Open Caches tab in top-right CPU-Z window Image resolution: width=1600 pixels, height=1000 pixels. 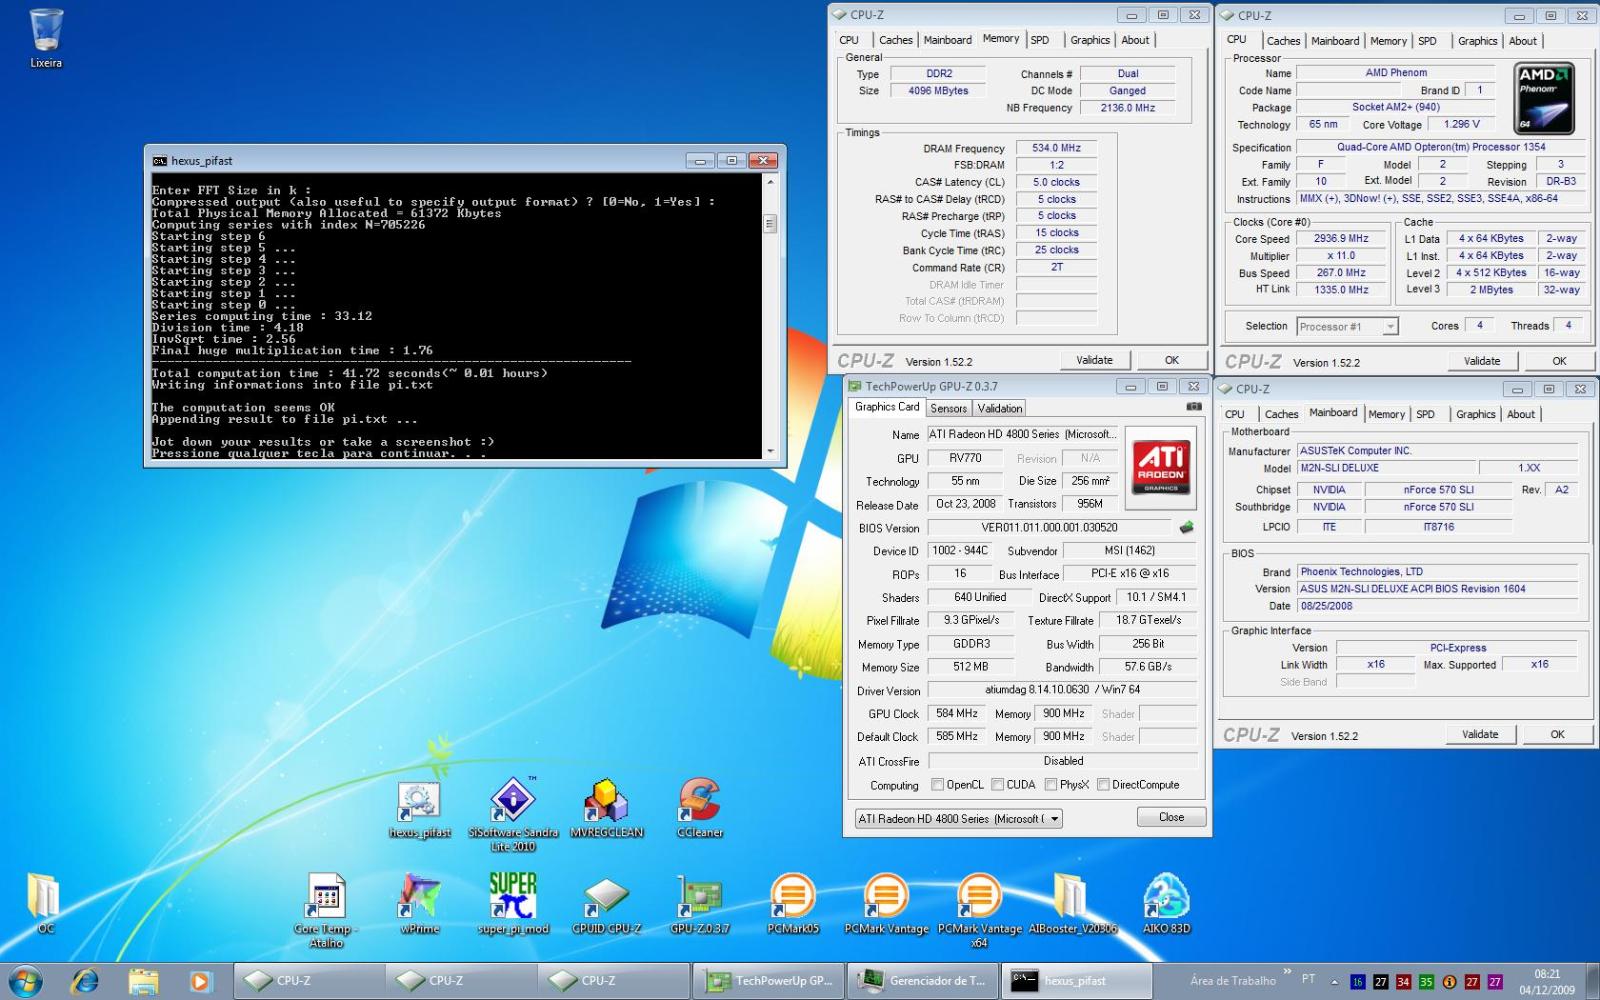click(1283, 41)
